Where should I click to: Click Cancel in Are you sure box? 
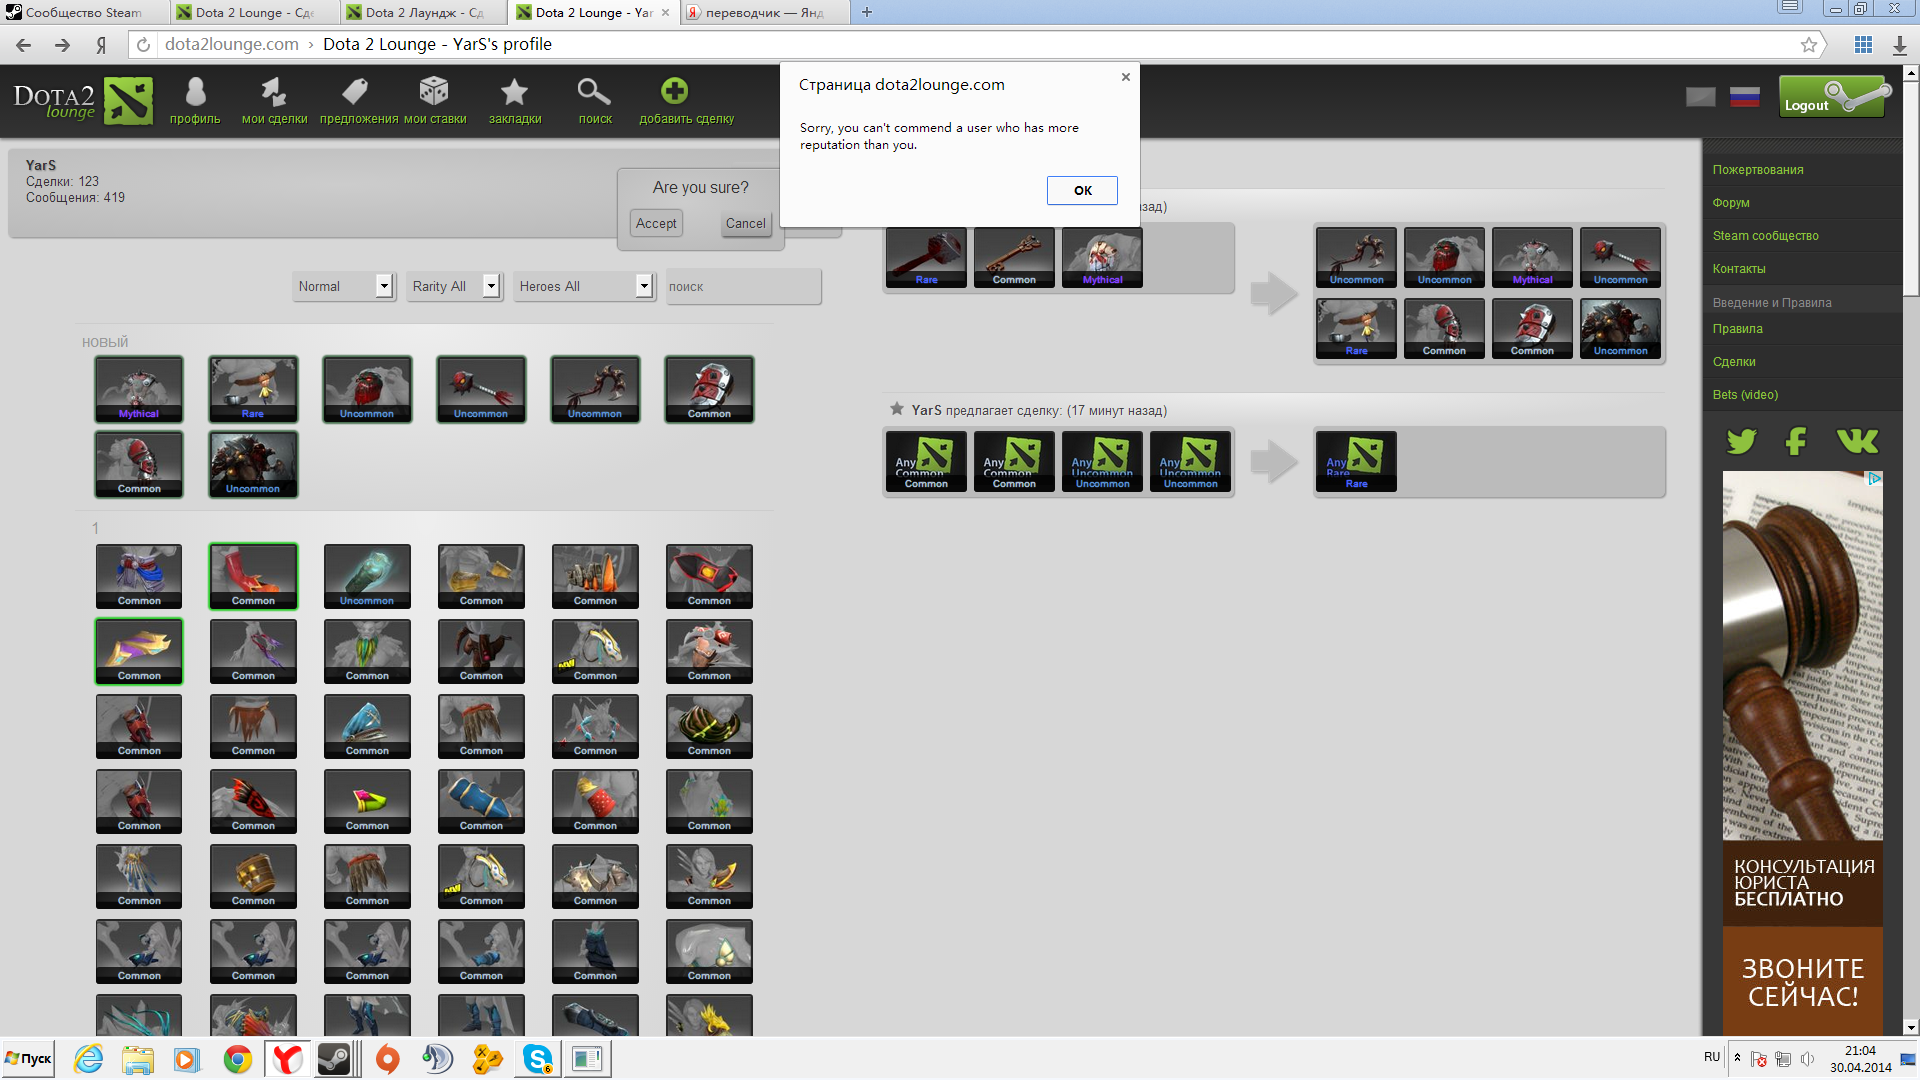point(746,223)
